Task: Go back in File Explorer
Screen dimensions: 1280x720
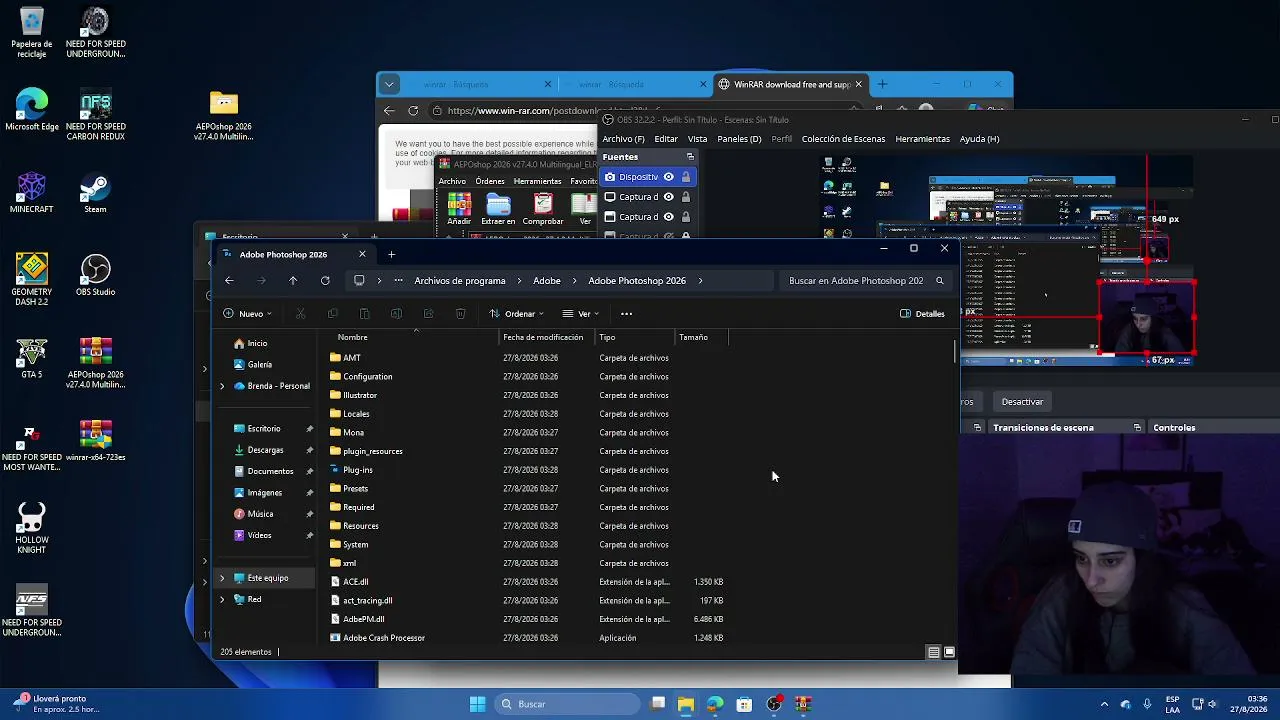Action: coord(229,281)
